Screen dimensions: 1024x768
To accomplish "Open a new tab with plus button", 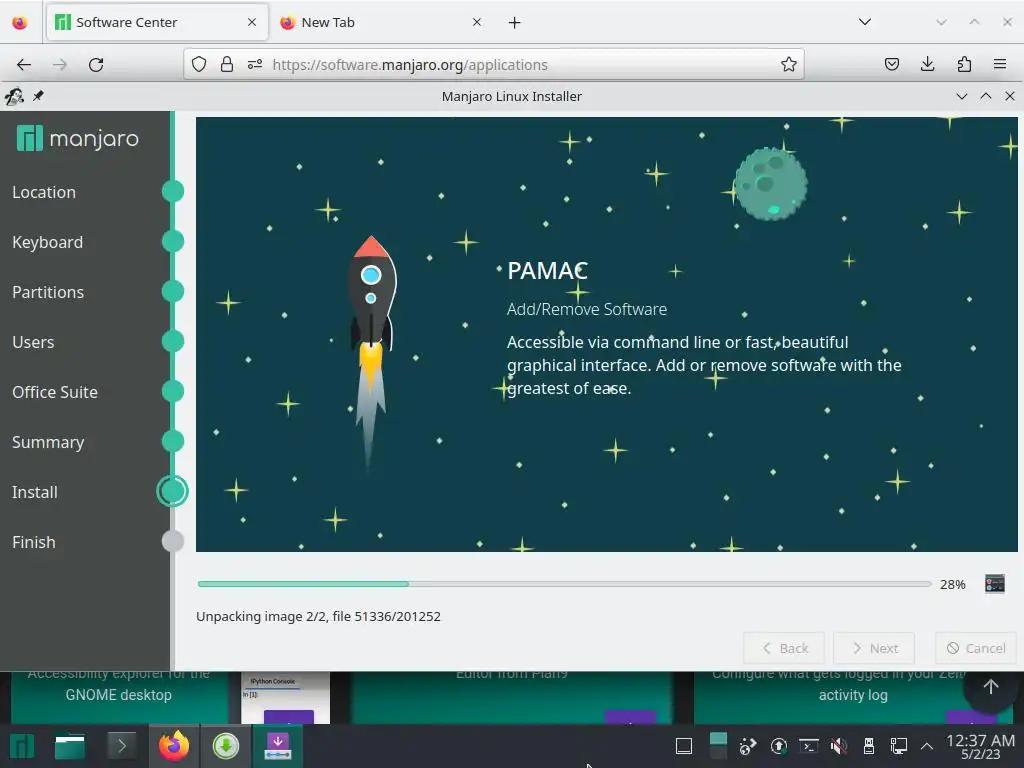I will tap(515, 23).
